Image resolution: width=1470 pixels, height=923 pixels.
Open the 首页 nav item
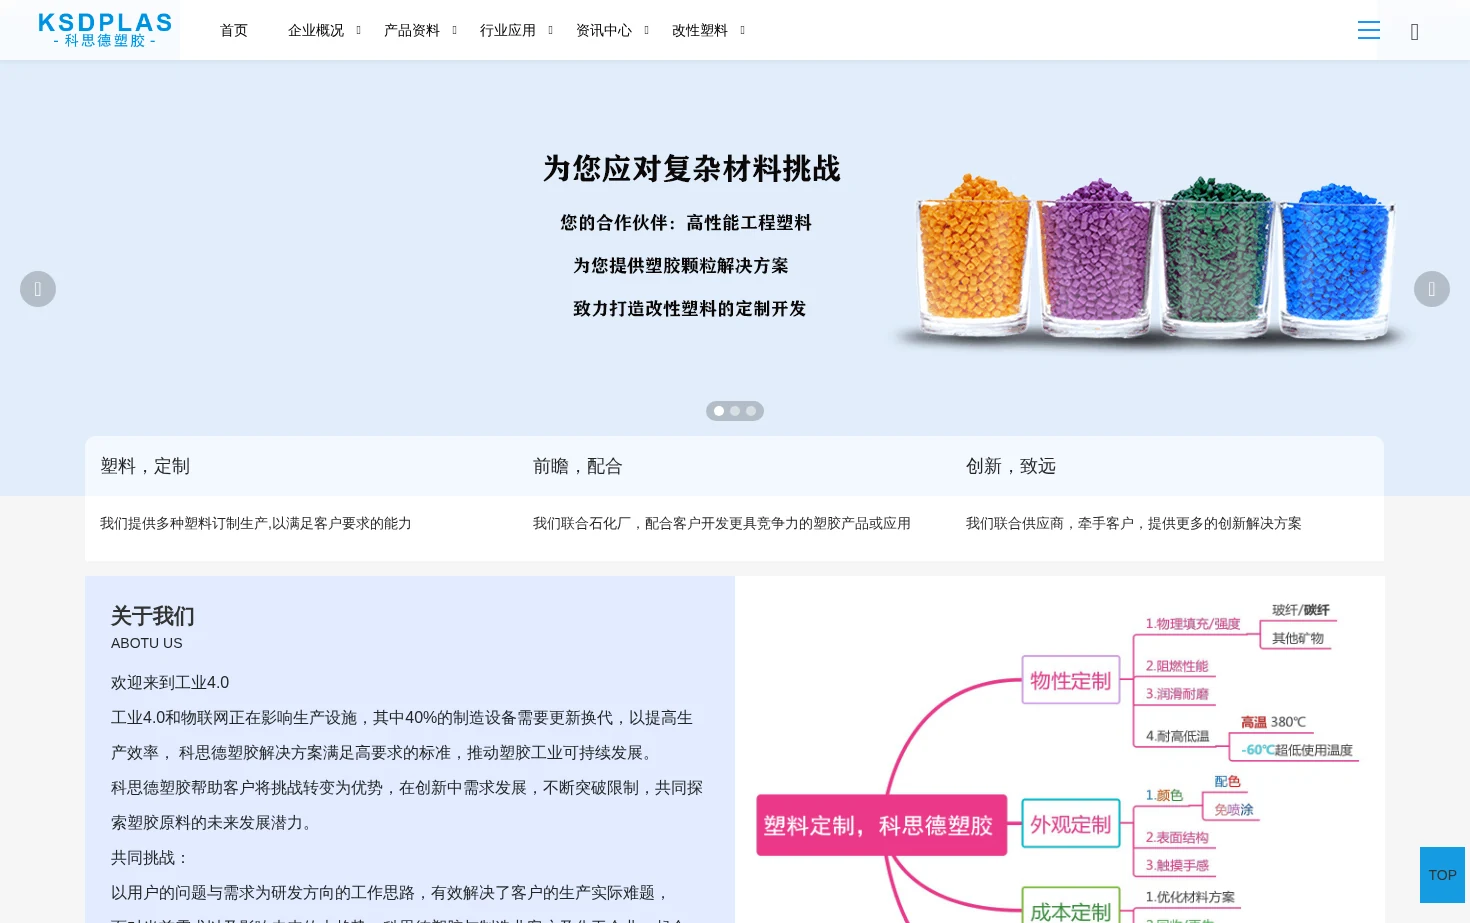pos(234,30)
